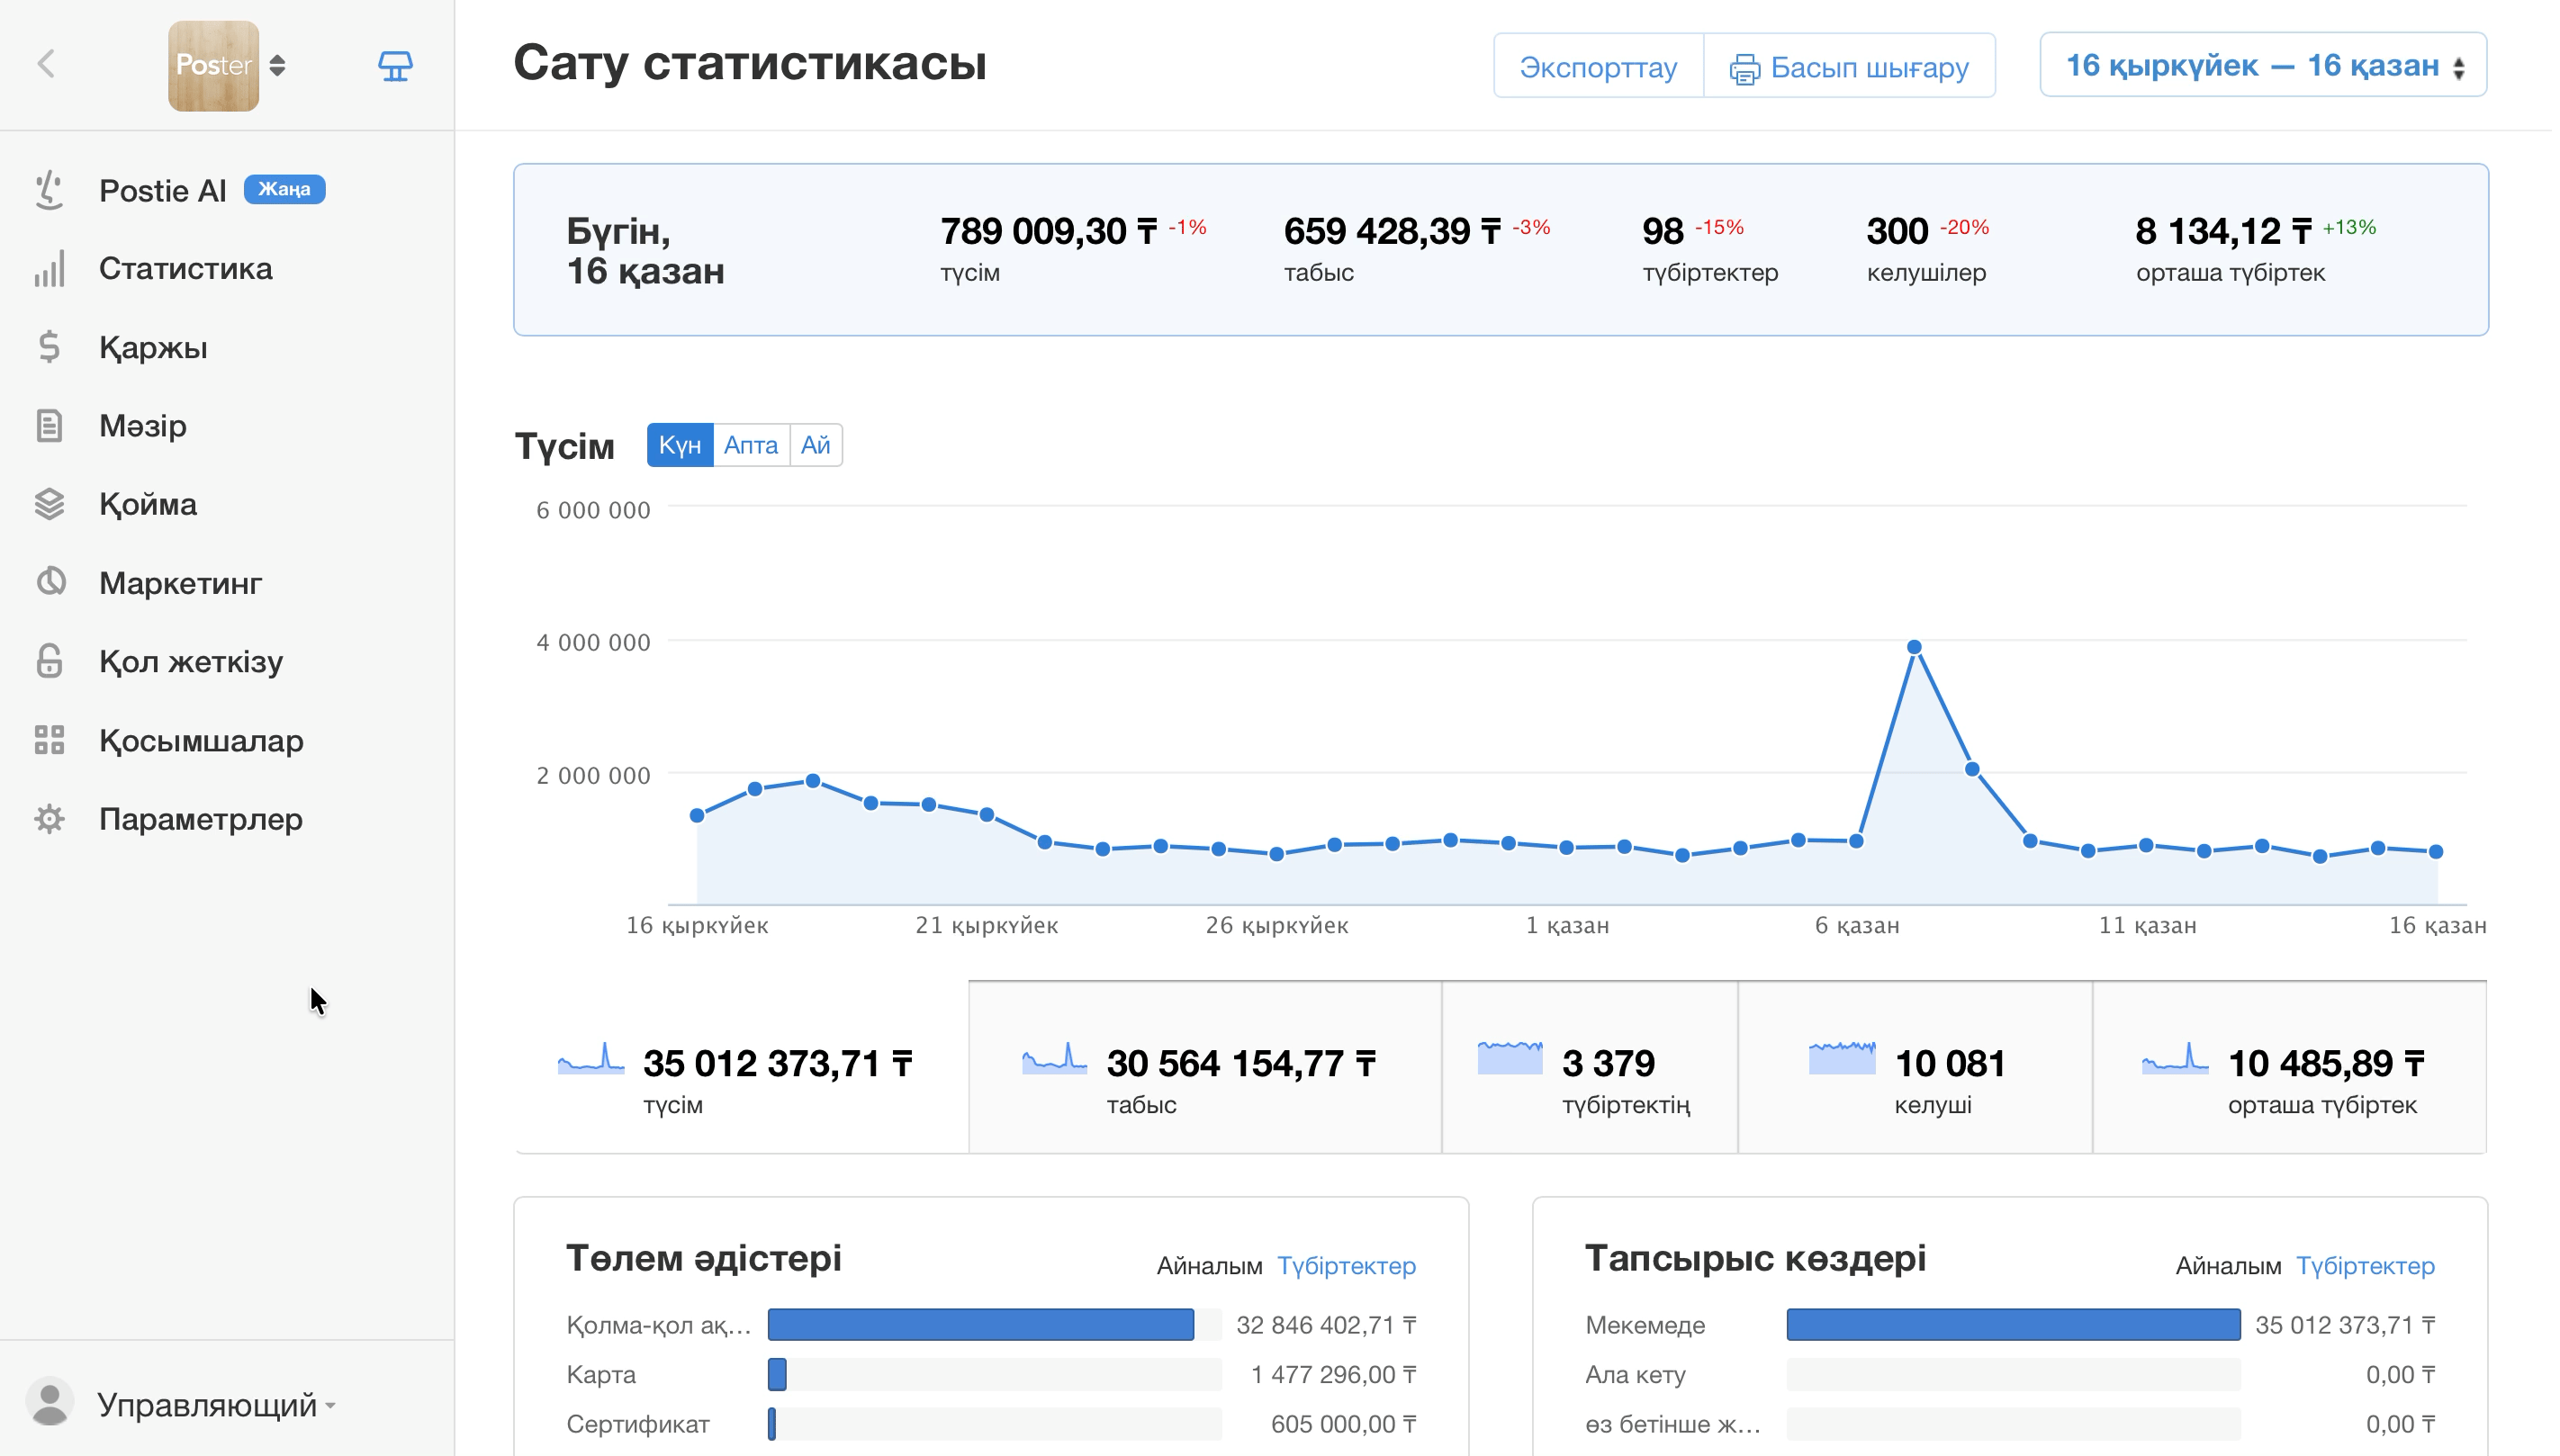Switch chart interval to Апта
This screenshot has height=1456, width=2560.
751,445
